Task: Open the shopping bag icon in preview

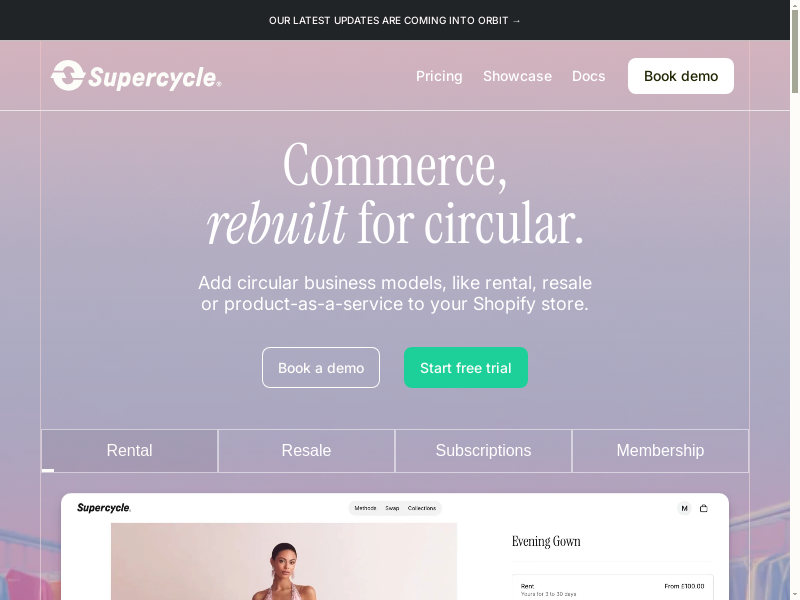Action: click(x=704, y=508)
